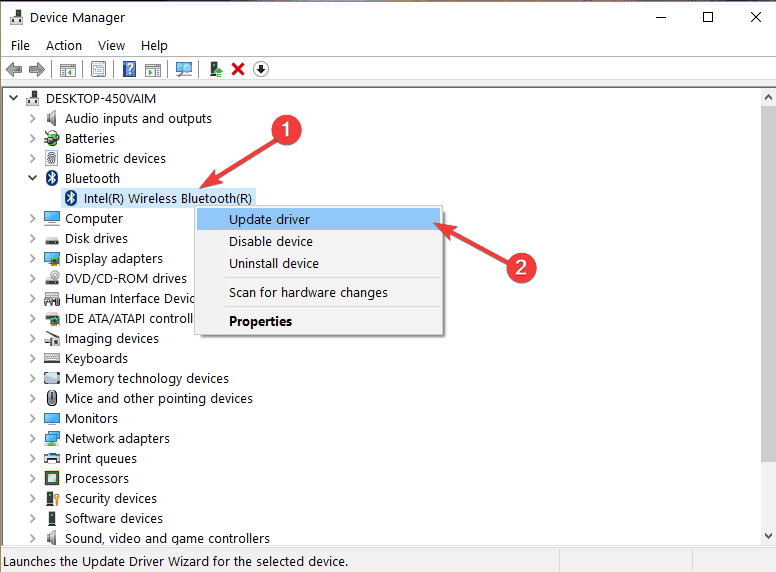Click the Batteries category icon
Image resolution: width=776 pixels, height=572 pixels.
[51, 138]
